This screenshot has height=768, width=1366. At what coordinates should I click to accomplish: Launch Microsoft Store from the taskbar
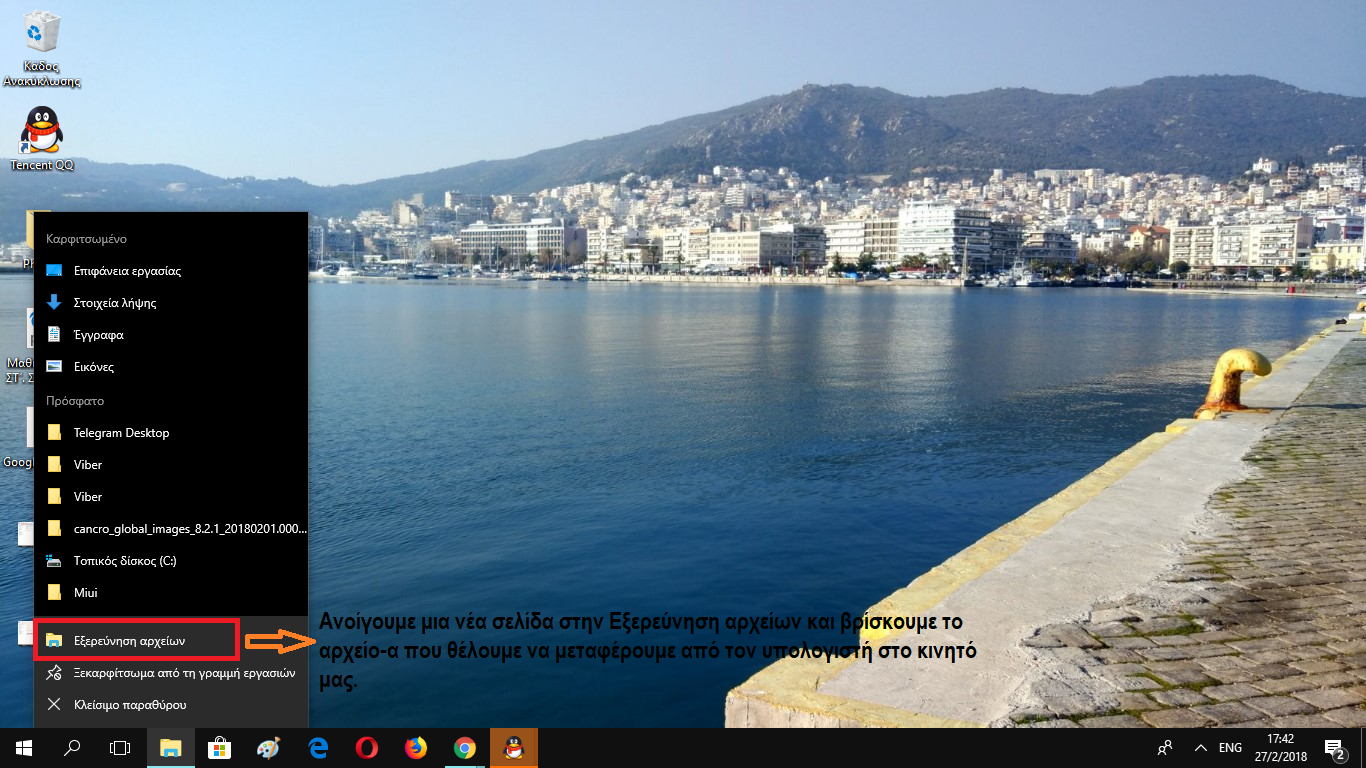(x=219, y=747)
